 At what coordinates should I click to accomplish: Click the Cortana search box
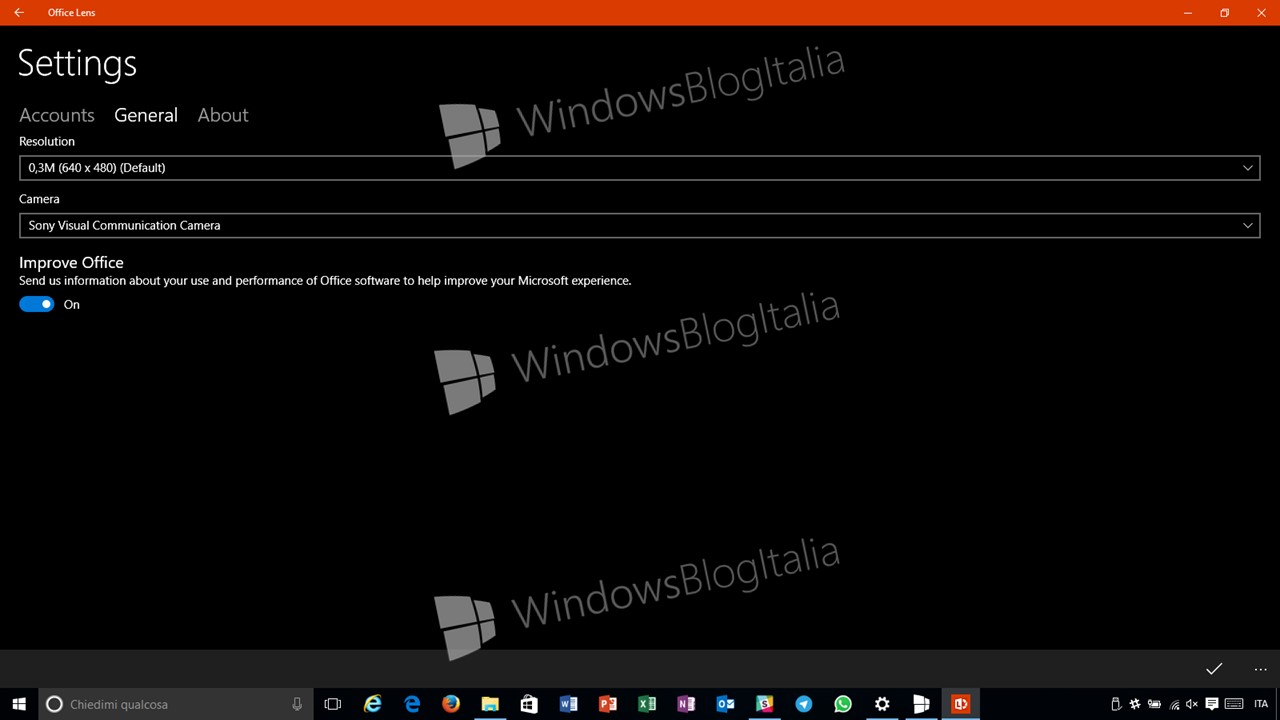[x=176, y=704]
